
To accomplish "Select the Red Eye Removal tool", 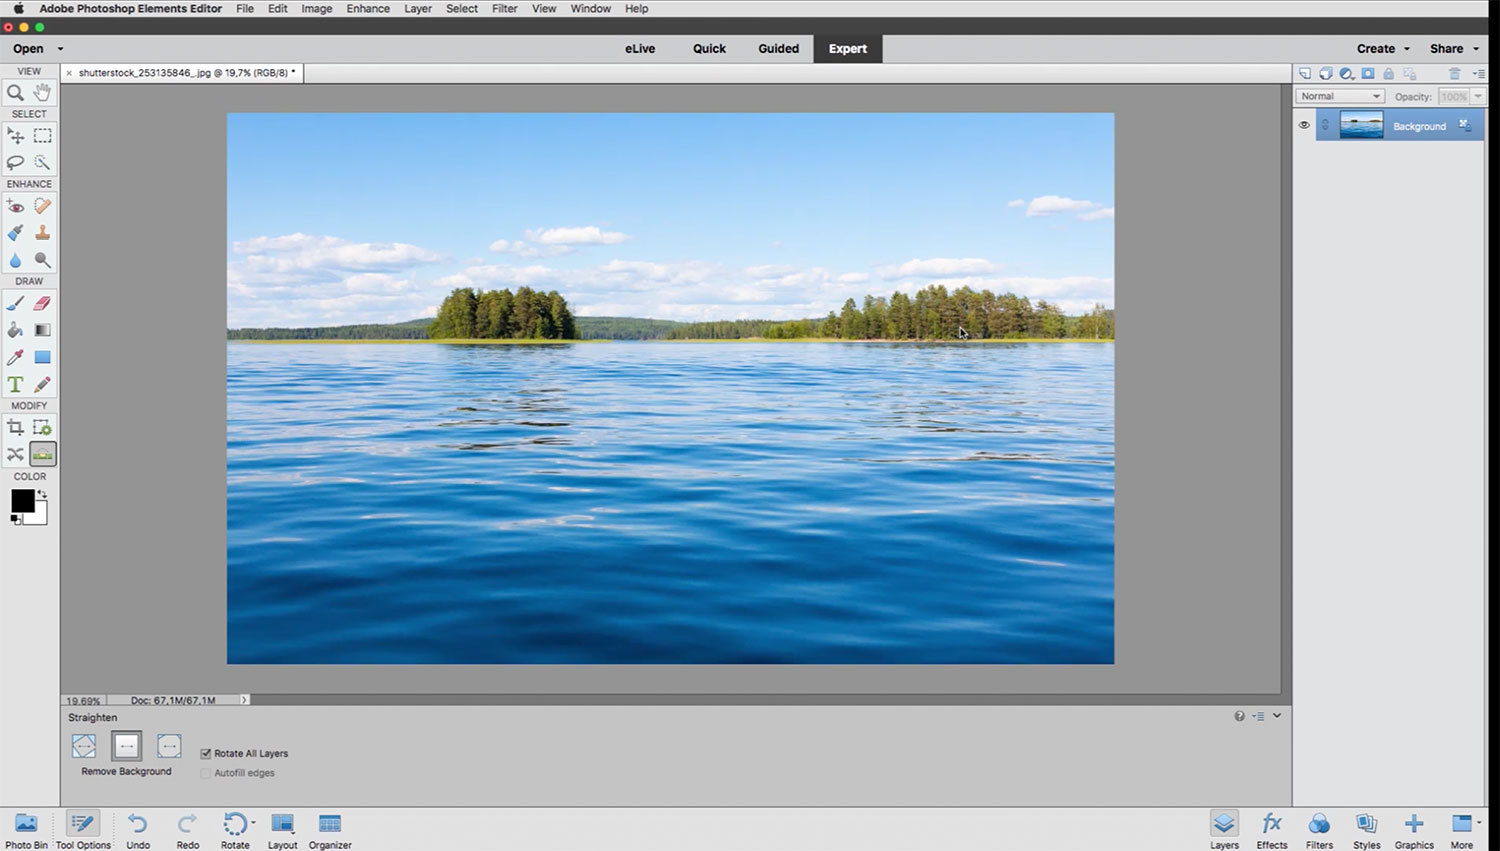I will coord(15,206).
